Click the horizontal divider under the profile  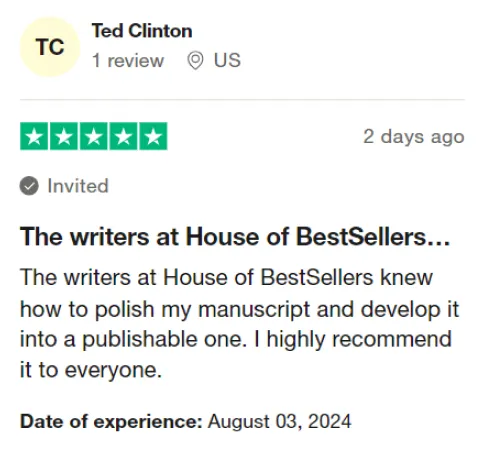242,99
